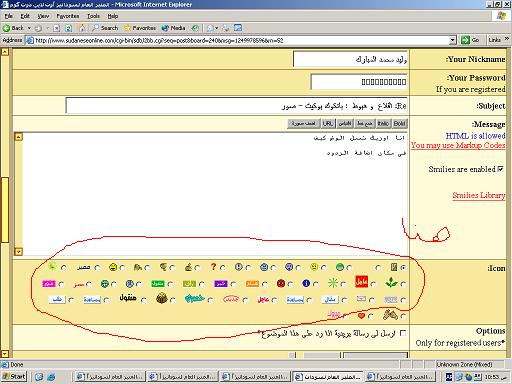Open the Favorites star button
512x384 pixels.
pyautogui.click(x=140, y=28)
